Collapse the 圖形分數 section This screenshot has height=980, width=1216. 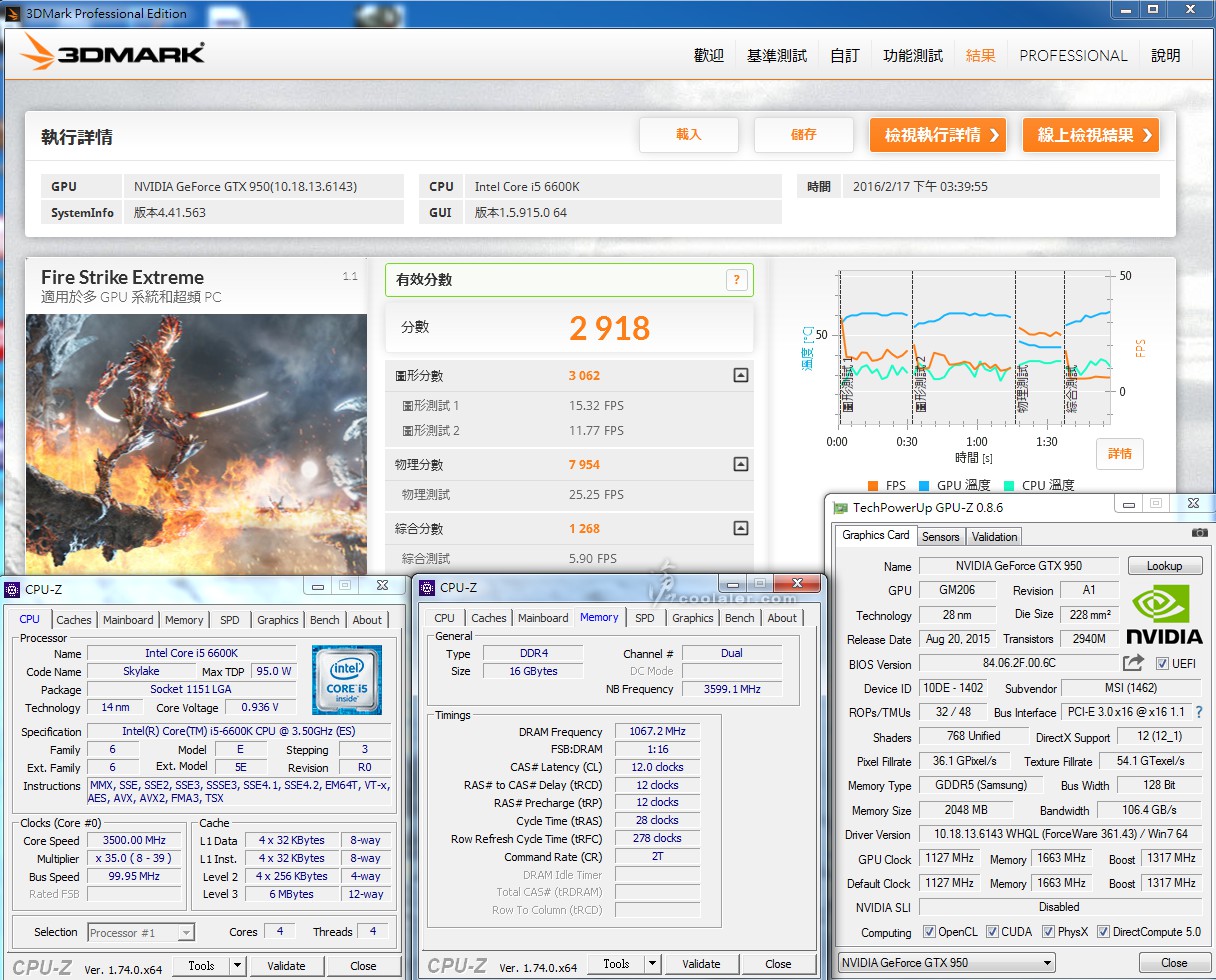tap(740, 376)
